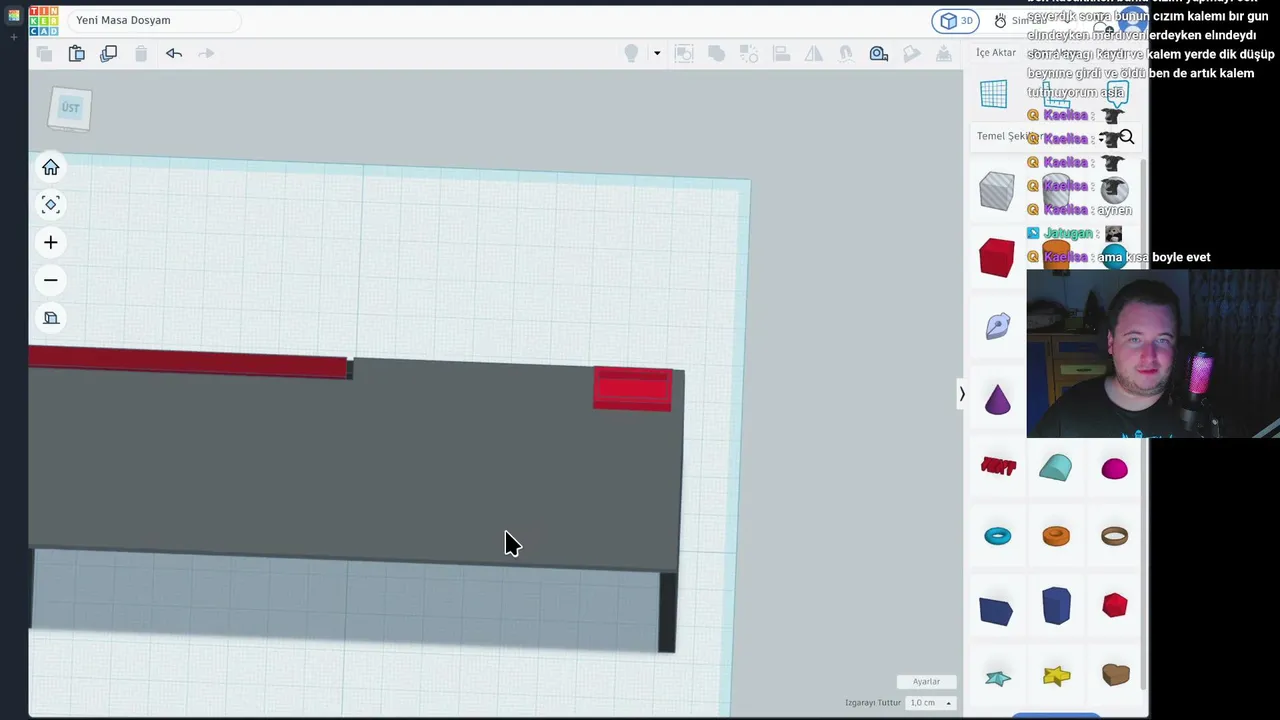Click the Delete trash can icon
Screen dimensions: 1280x720
point(141,53)
